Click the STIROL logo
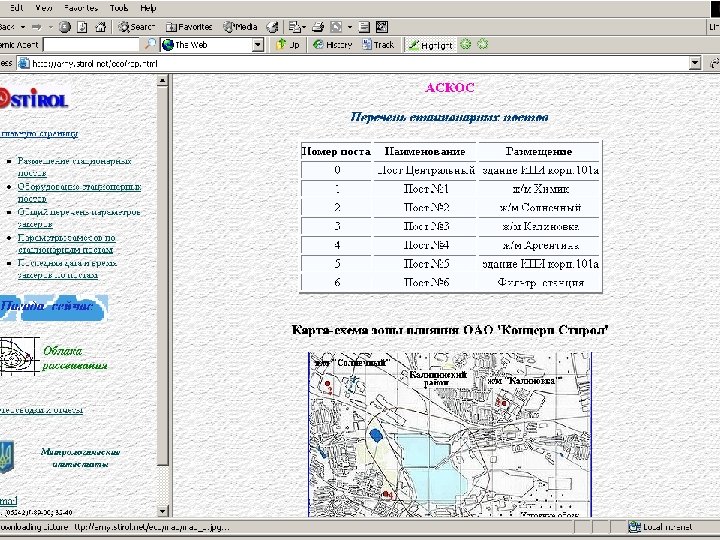Viewport: 720px width, 540px height. [x=37, y=97]
